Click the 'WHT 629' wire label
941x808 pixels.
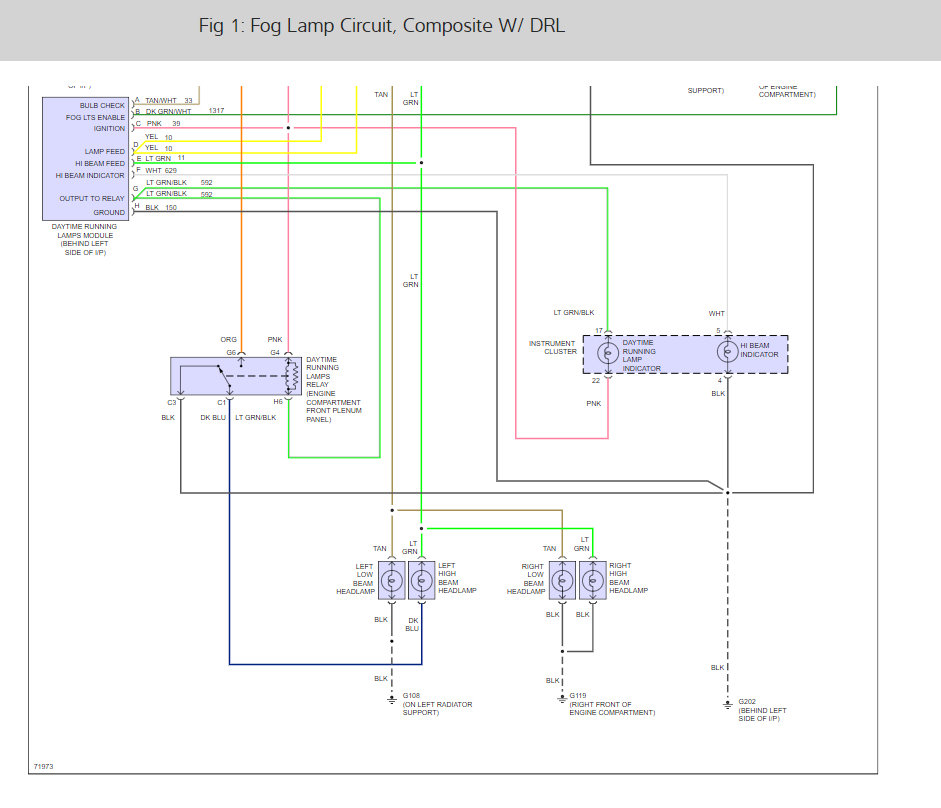[161, 170]
